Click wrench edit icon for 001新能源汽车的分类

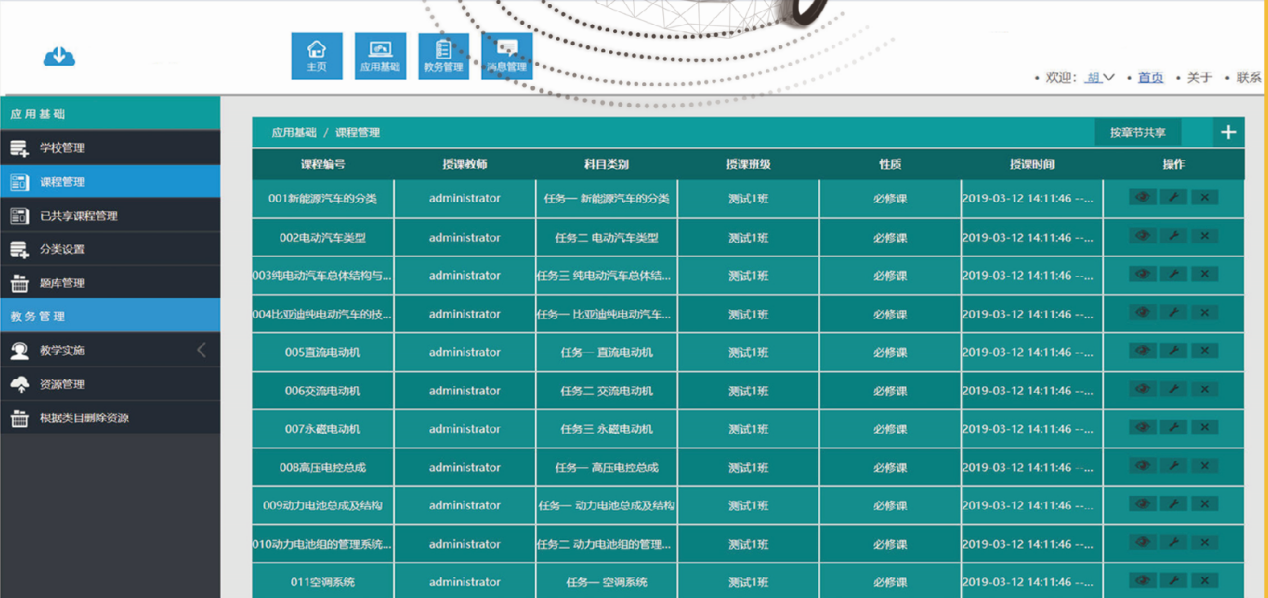(1173, 198)
